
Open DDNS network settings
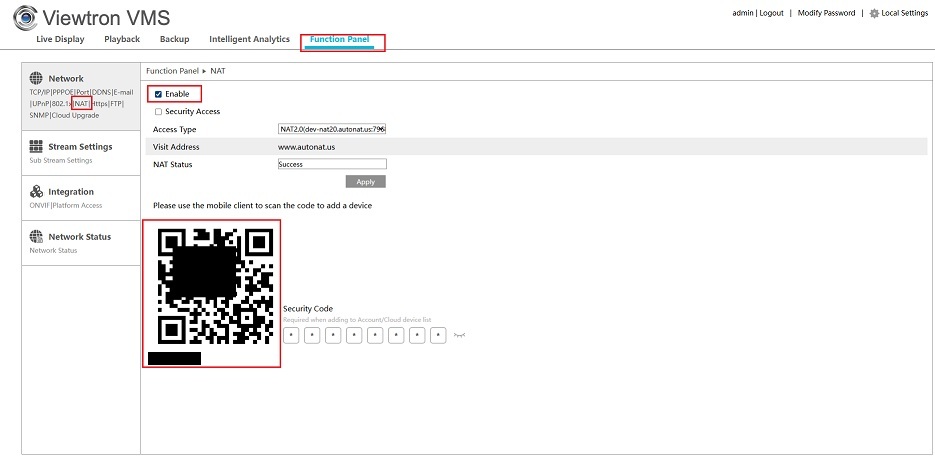tap(101, 92)
